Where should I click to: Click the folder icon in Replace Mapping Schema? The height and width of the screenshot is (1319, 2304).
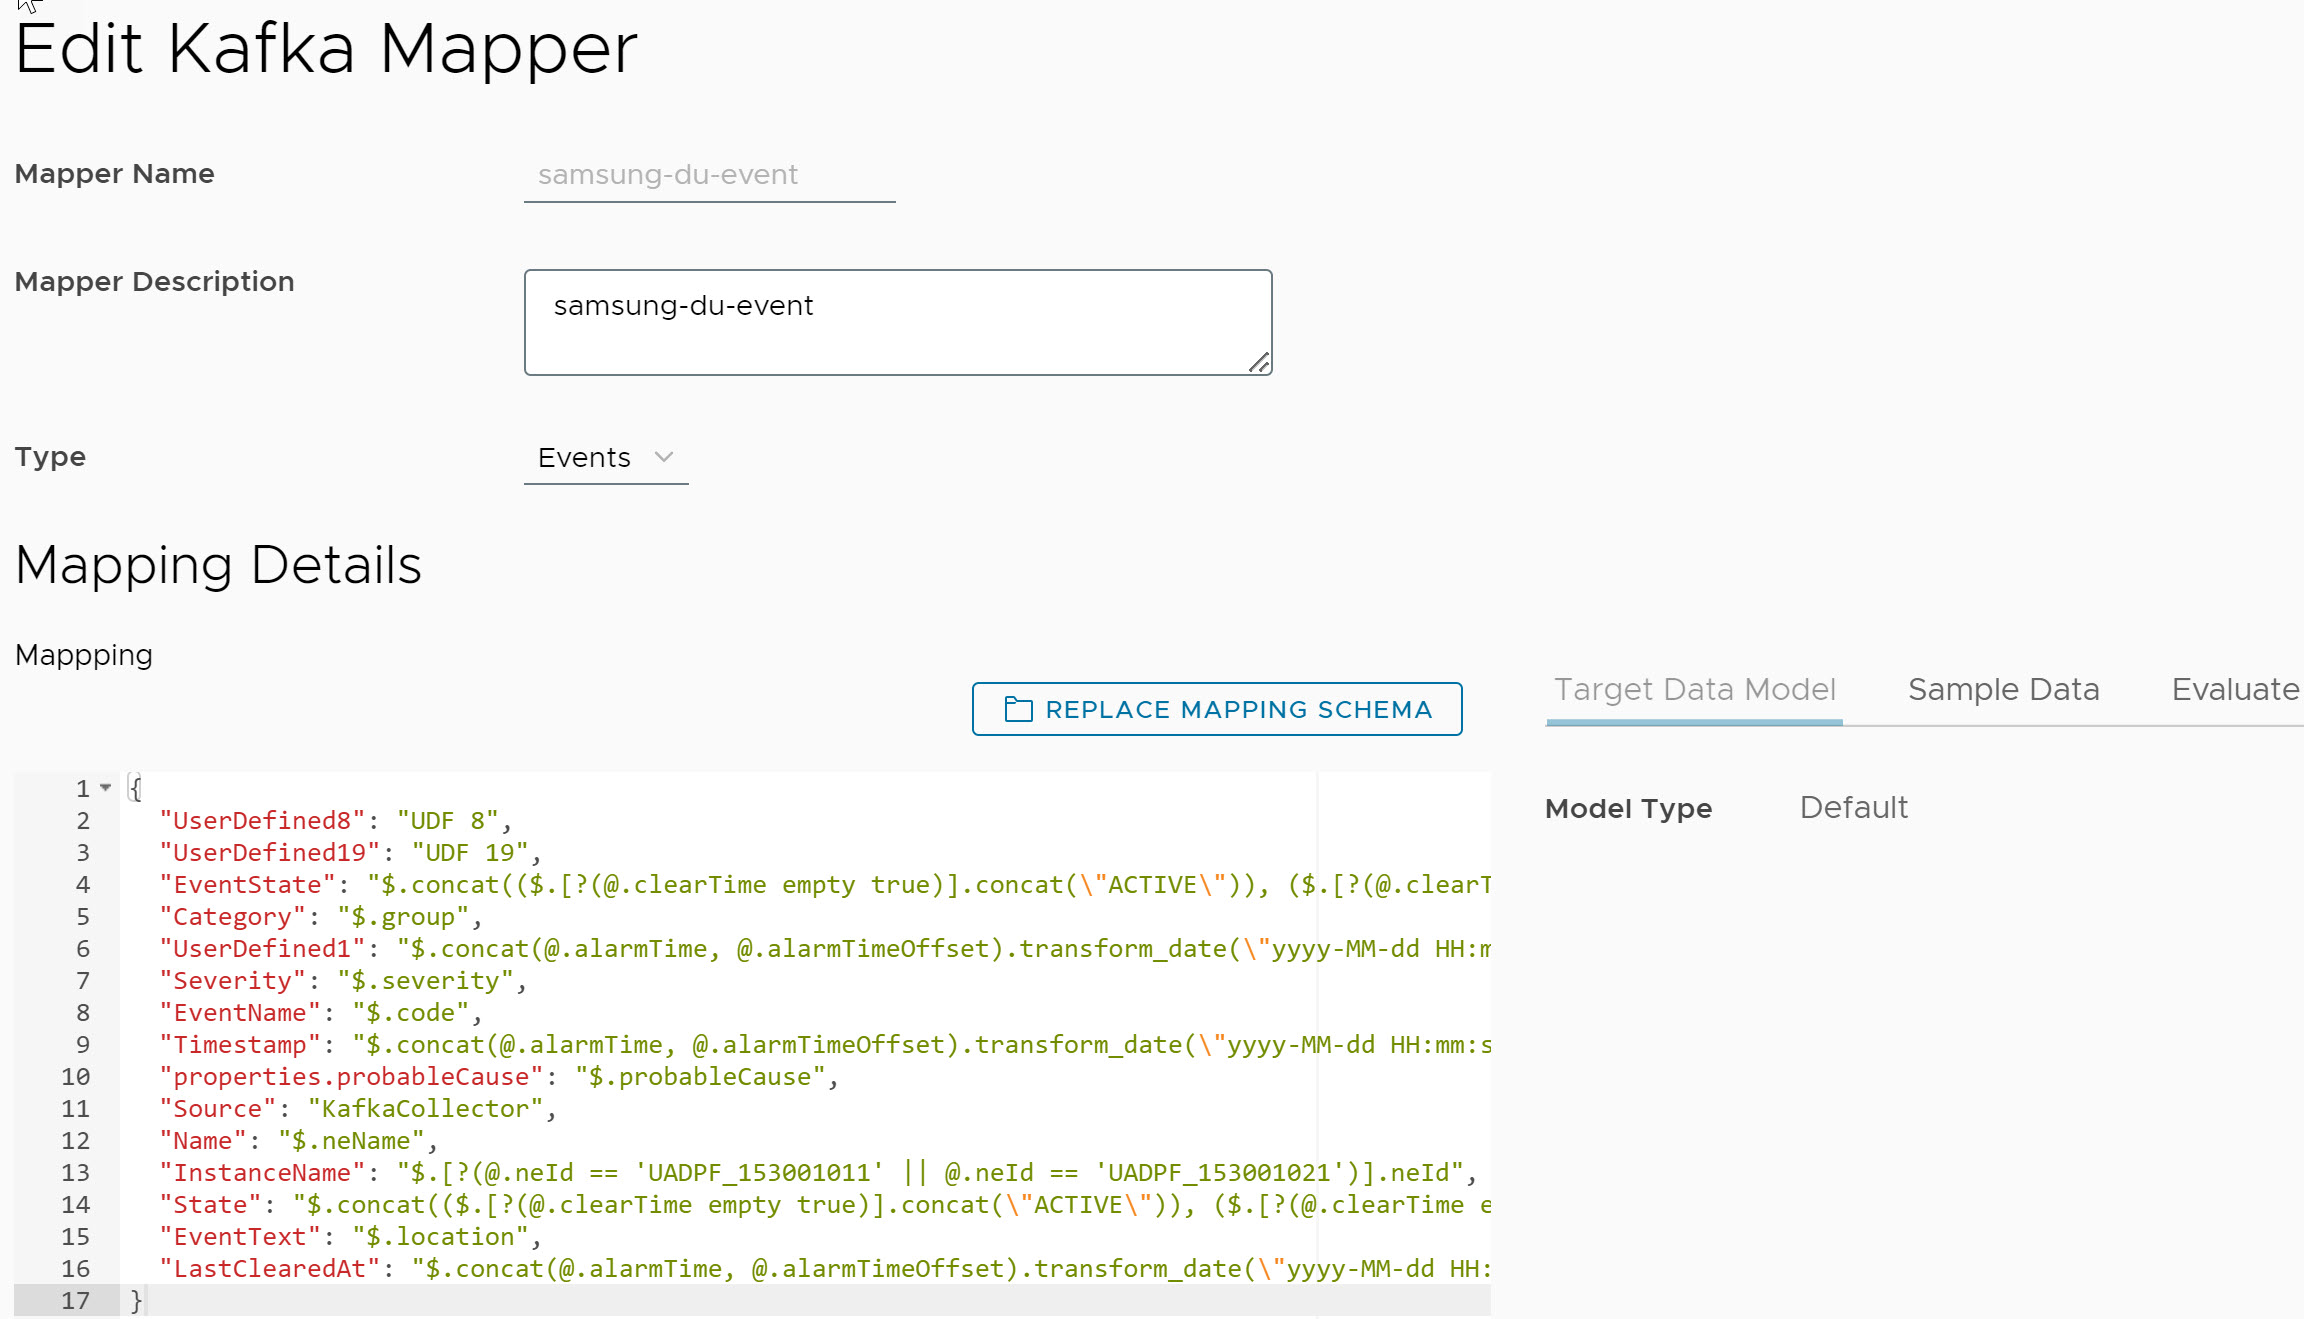[x=1018, y=709]
